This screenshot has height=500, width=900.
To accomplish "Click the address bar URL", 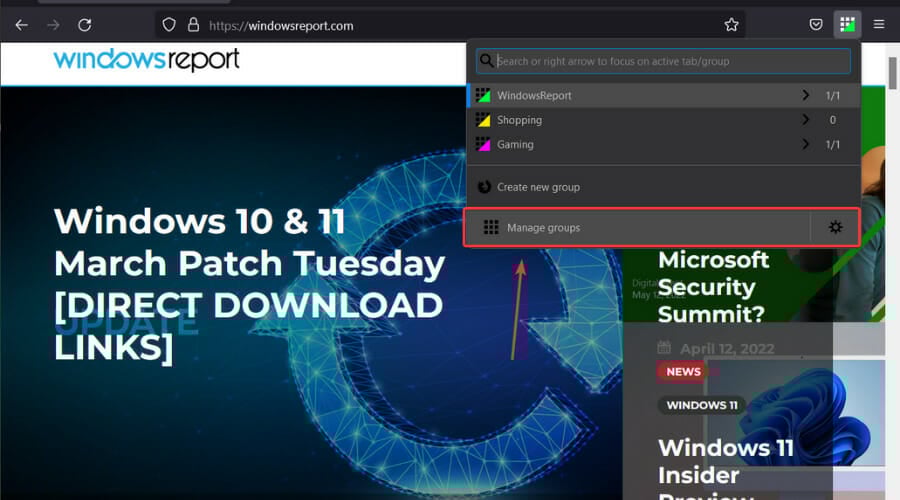I will point(281,26).
